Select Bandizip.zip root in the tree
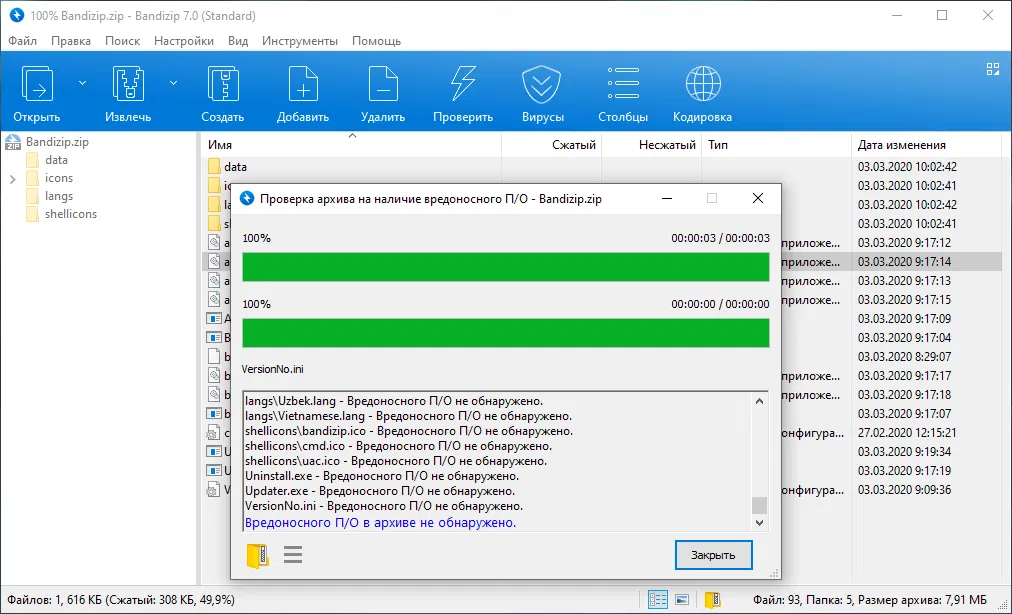The width and height of the screenshot is (1012, 614). pos(57,142)
